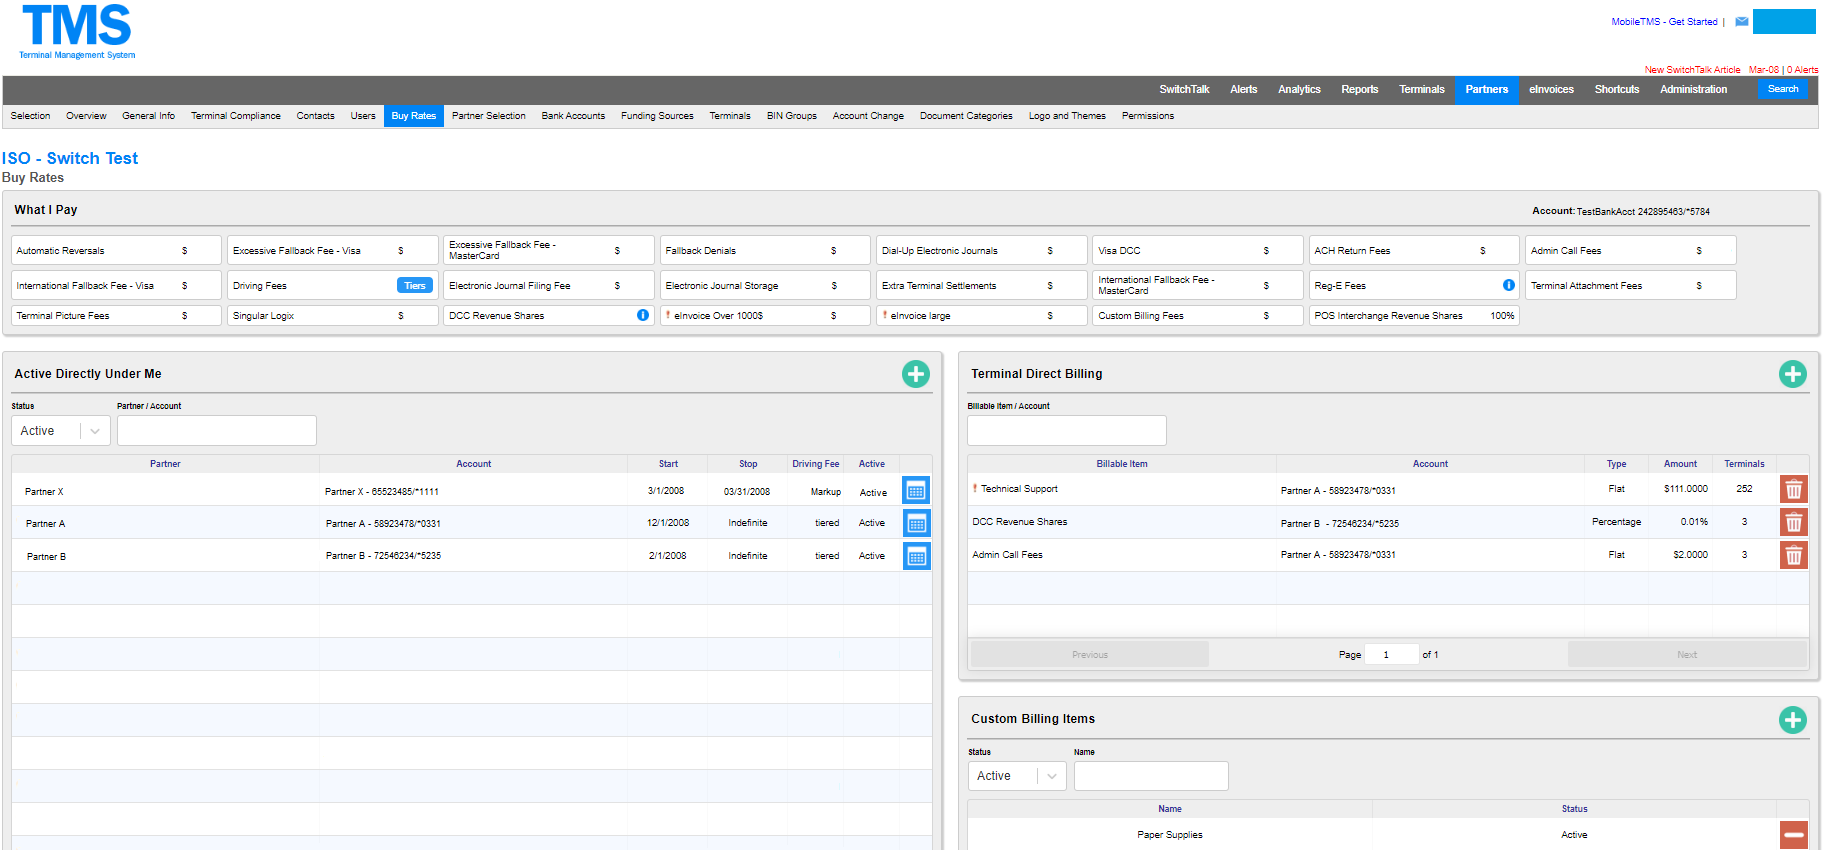Click the Partner / Account filter field
The image size is (1826, 850).
coord(217,431)
